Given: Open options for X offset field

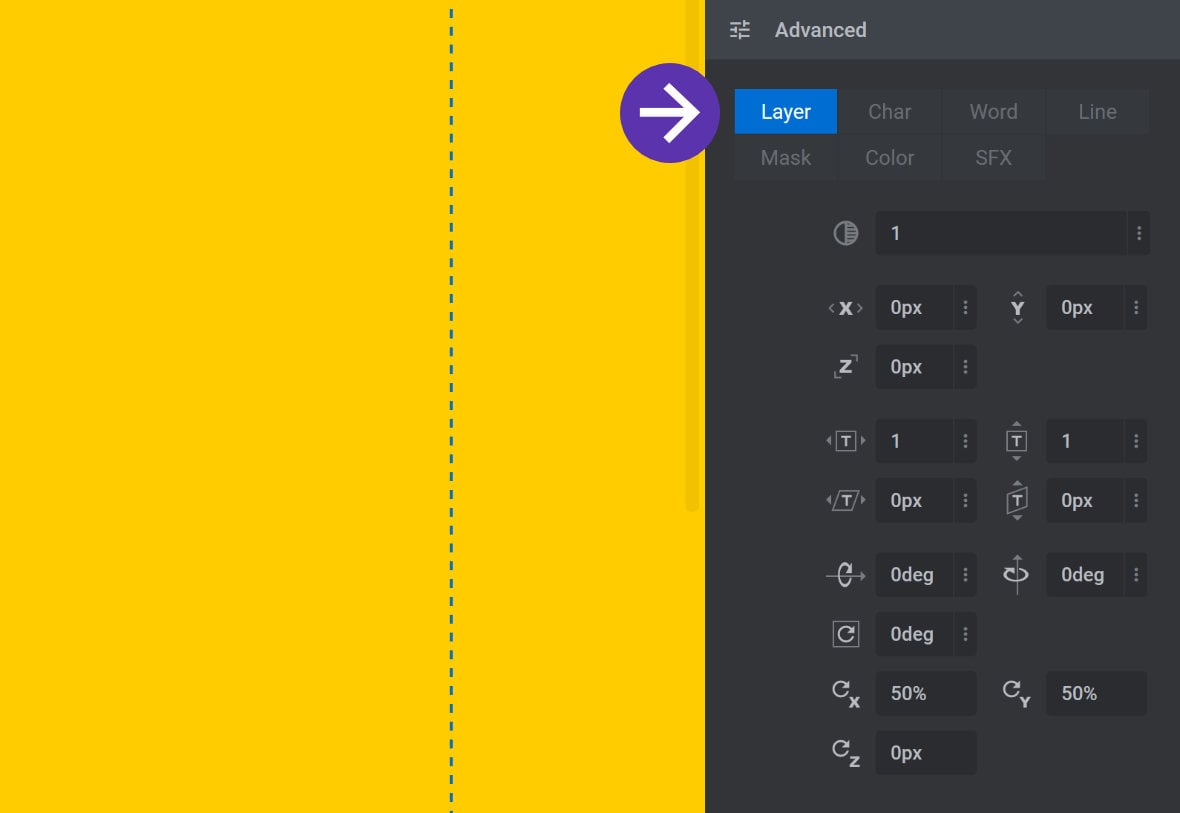Looking at the screenshot, I should 966,308.
